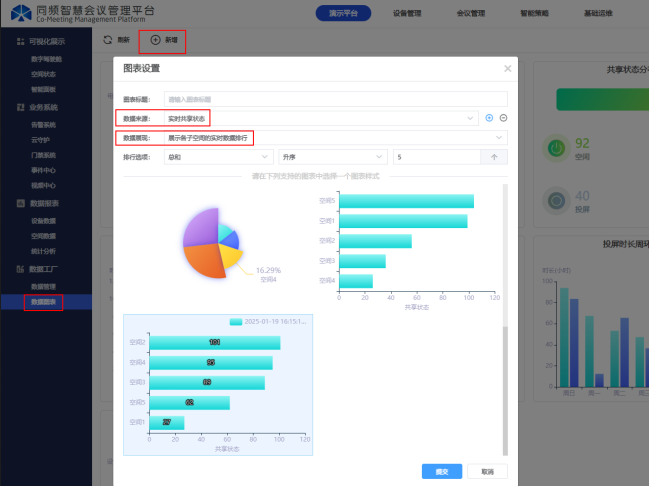The width and height of the screenshot is (650, 487).
Task: Click the up arrow sort button
Action: point(495,157)
